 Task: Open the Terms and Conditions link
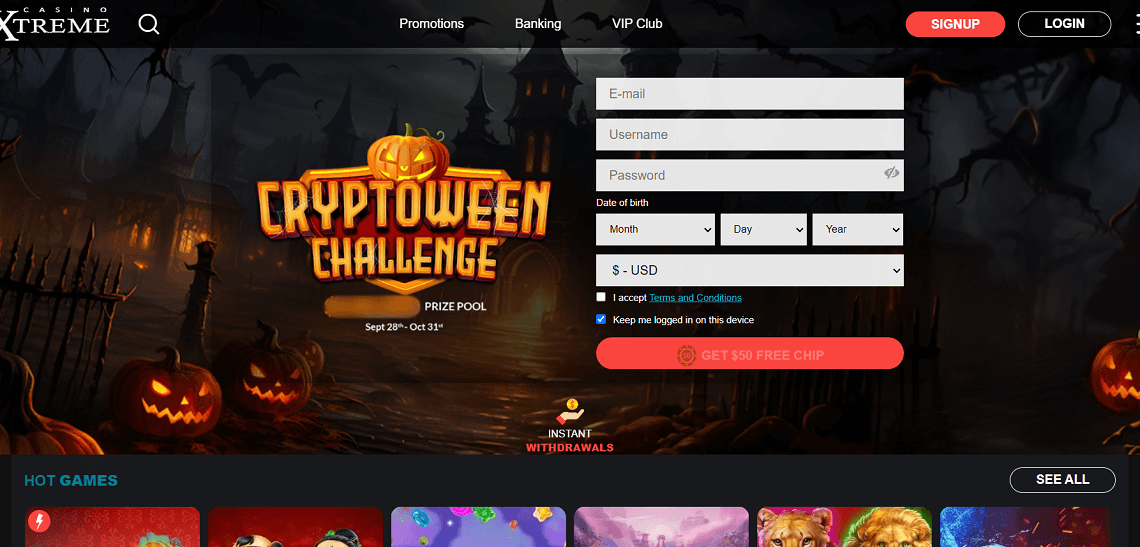696,298
